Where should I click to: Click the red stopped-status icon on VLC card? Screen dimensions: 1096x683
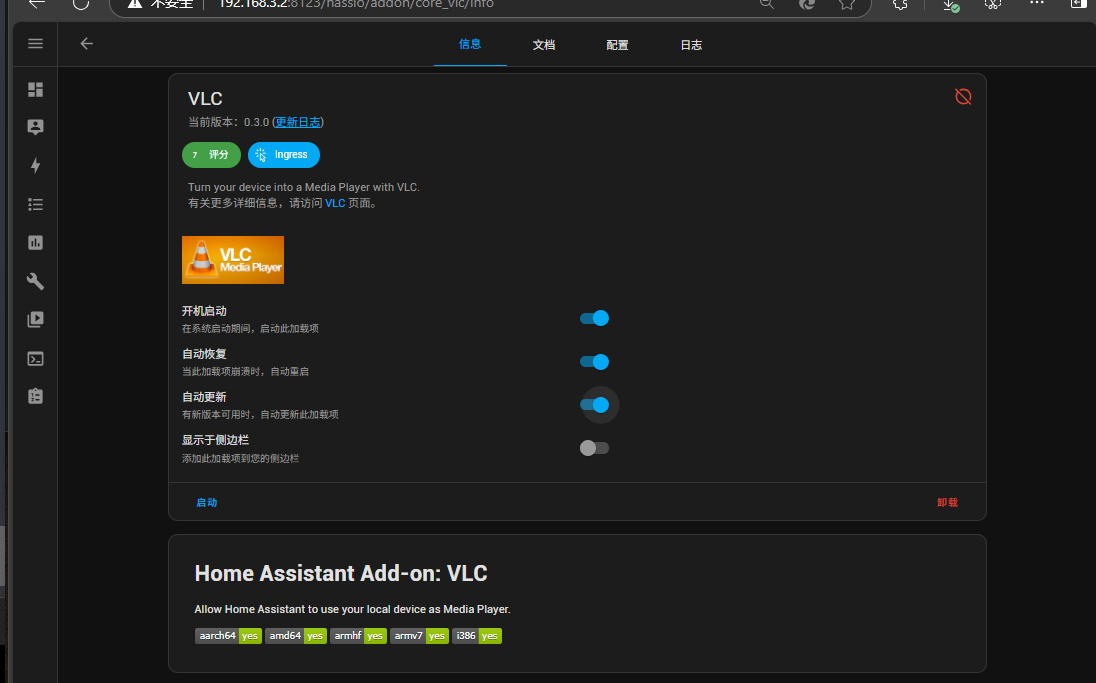[963, 96]
